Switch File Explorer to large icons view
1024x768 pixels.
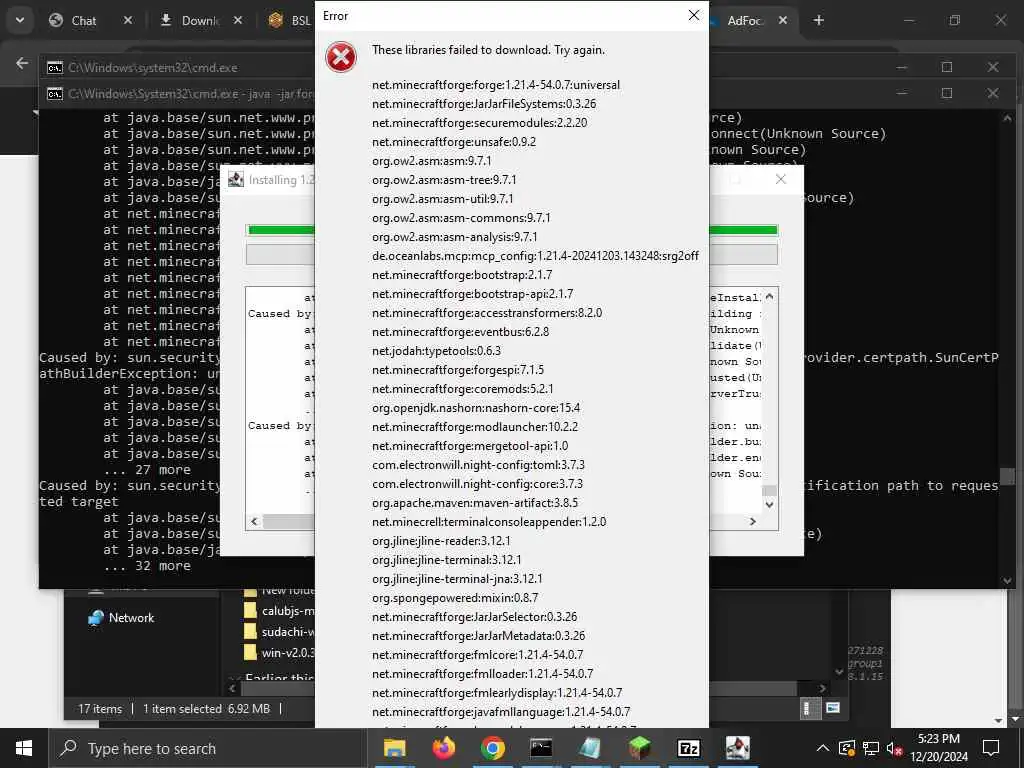pos(833,708)
